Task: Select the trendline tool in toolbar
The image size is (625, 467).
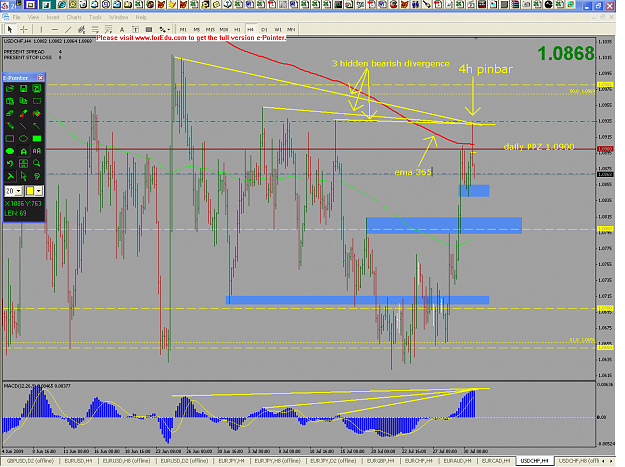Action: click(68, 29)
